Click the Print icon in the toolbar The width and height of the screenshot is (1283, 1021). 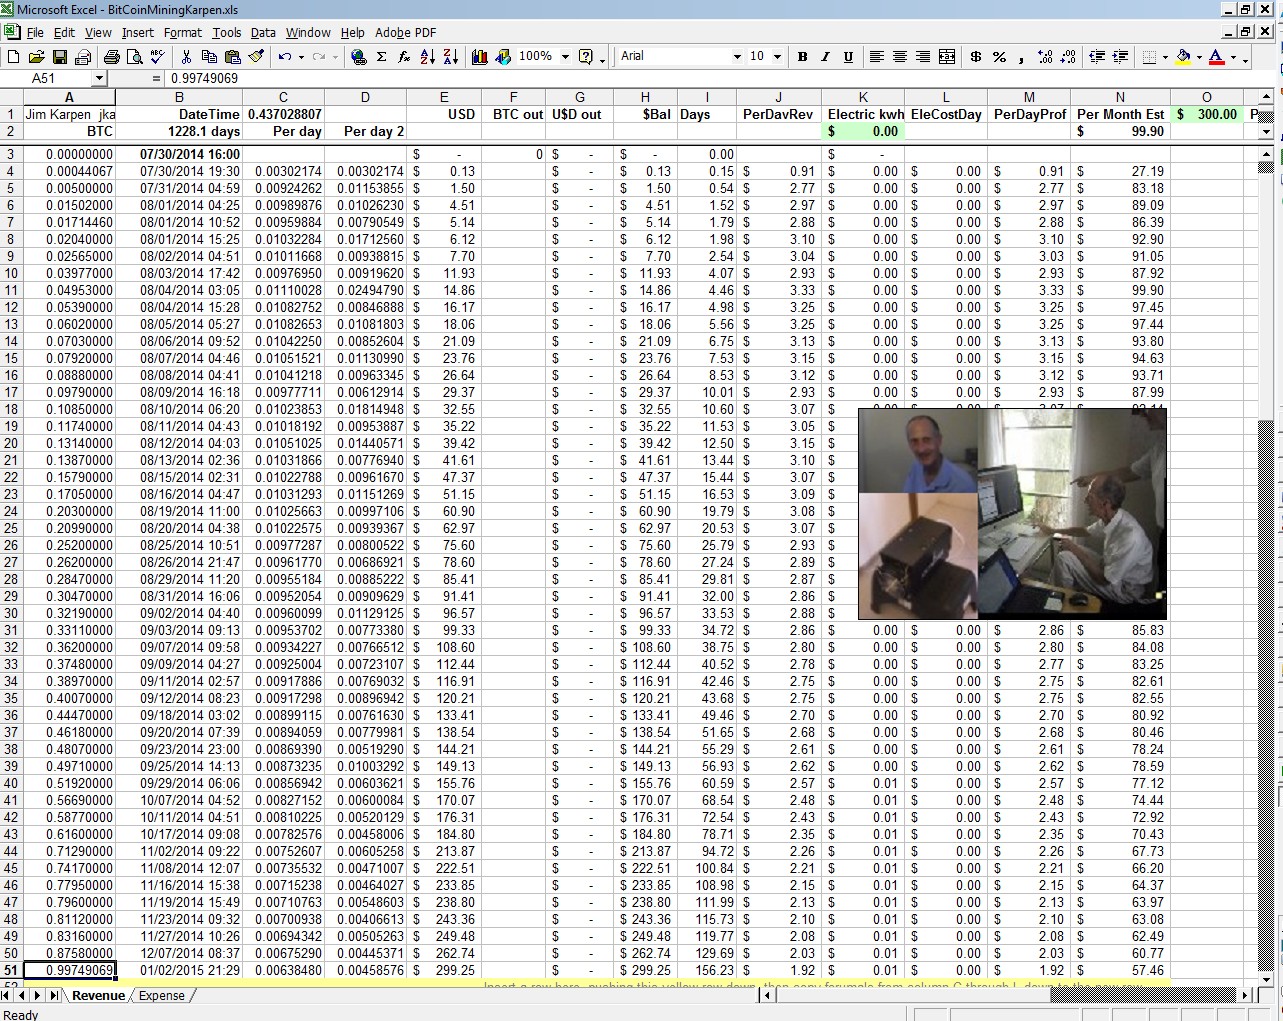(112, 57)
